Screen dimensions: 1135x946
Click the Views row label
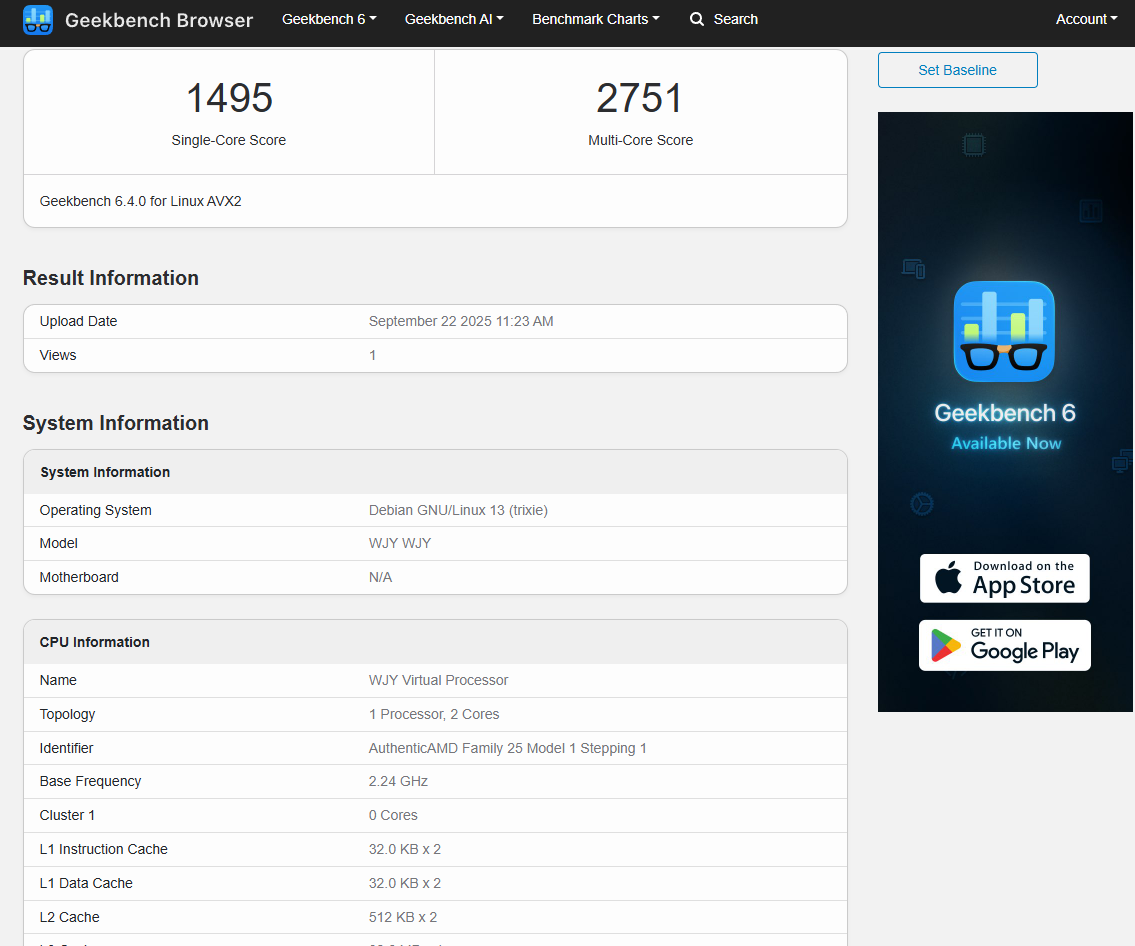click(58, 355)
